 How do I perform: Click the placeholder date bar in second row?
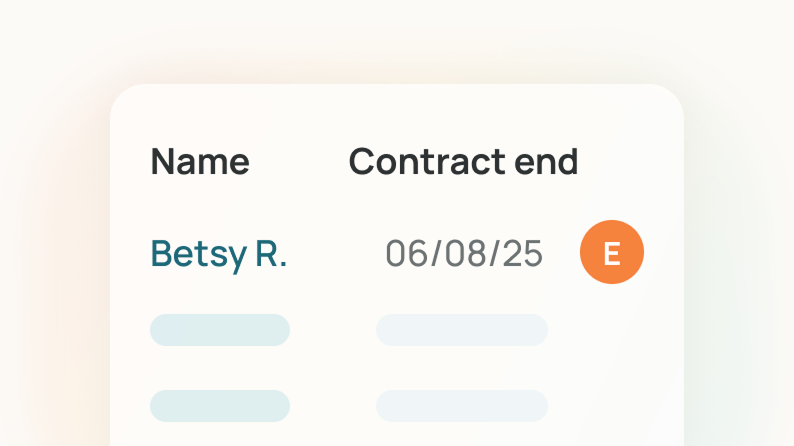tap(462, 330)
